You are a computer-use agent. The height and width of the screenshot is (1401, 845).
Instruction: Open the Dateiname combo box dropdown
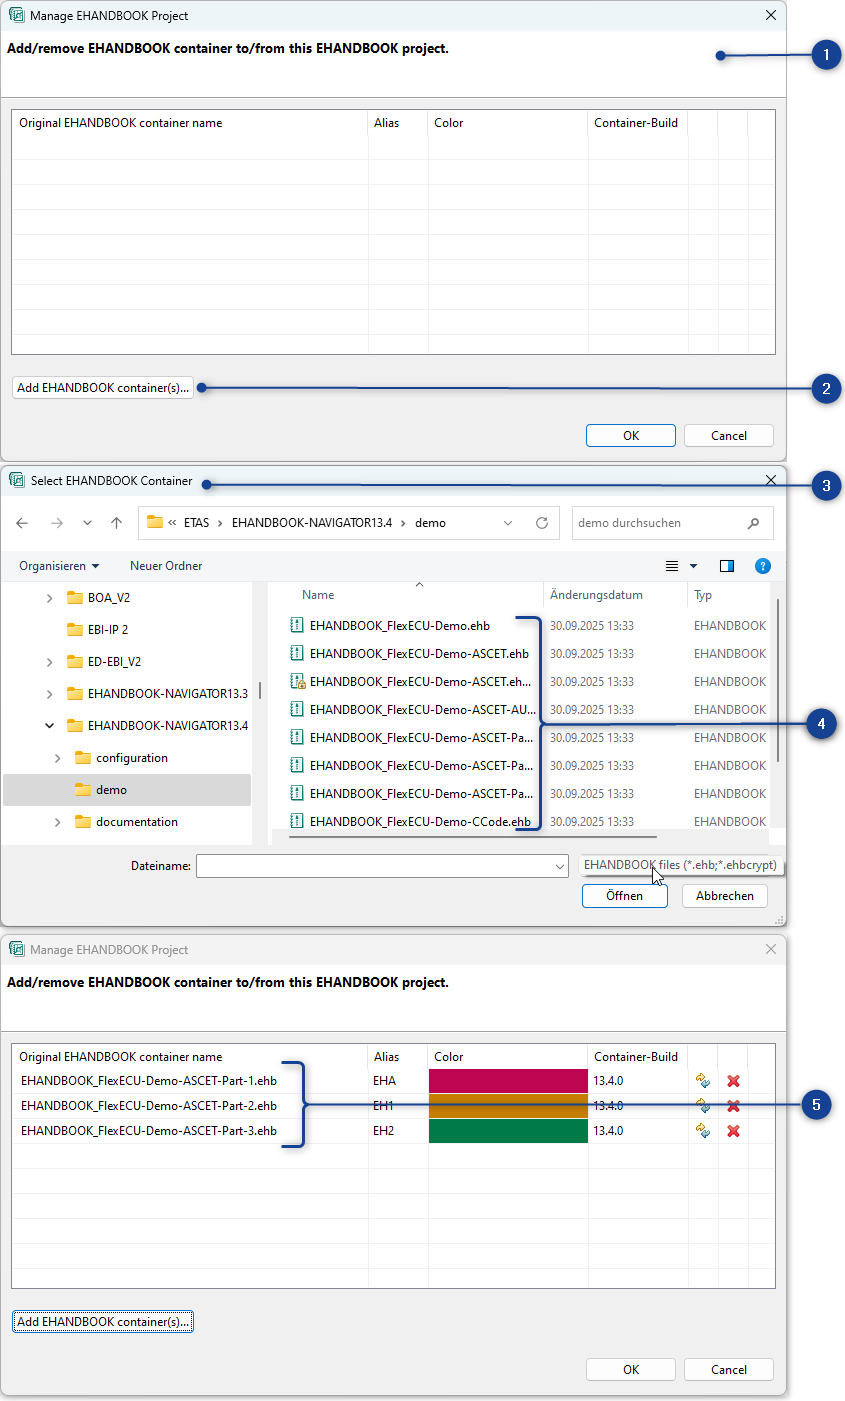pos(561,866)
